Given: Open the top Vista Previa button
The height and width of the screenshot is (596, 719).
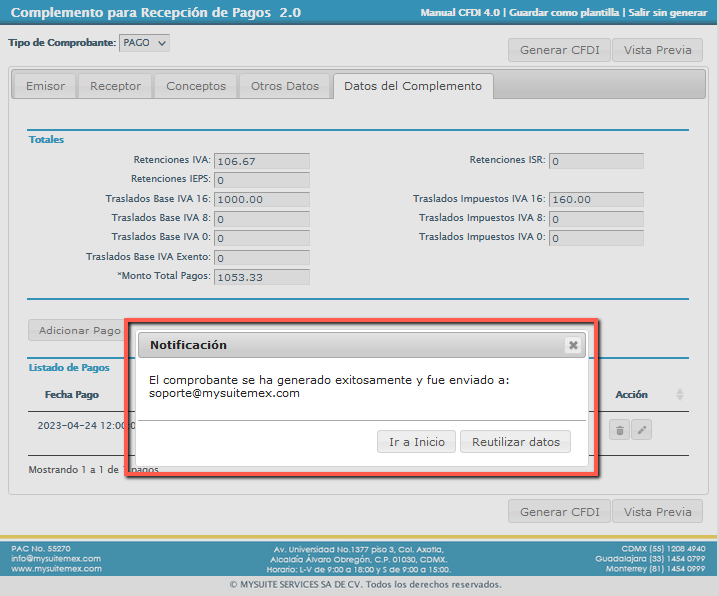Looking at the screenshot, I should tap(657, 50).
